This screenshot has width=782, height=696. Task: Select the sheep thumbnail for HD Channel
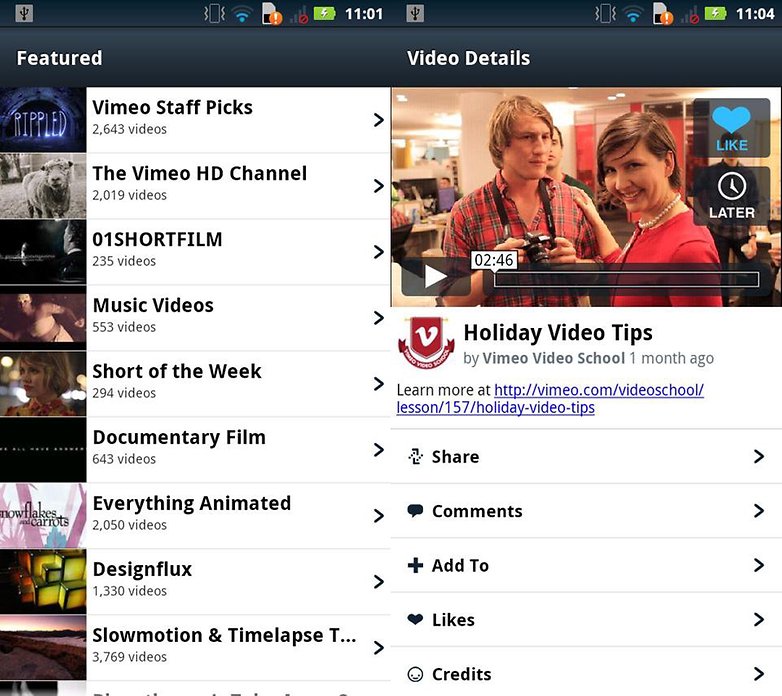coord(43,185)
